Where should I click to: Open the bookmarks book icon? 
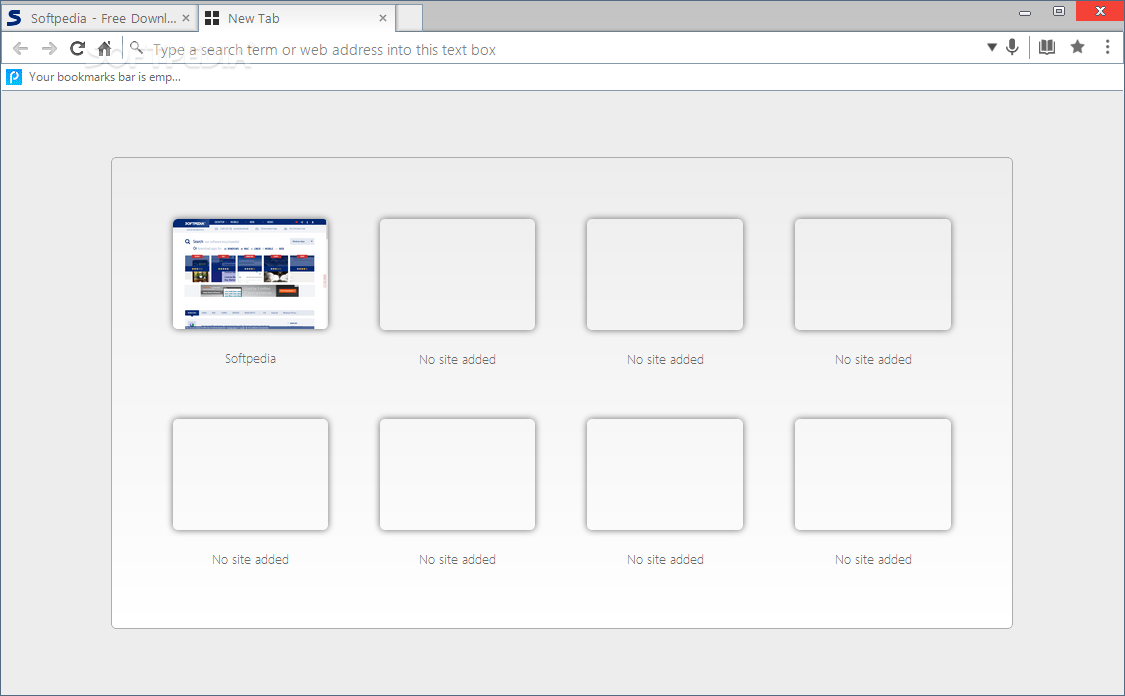click(1047, 47)
